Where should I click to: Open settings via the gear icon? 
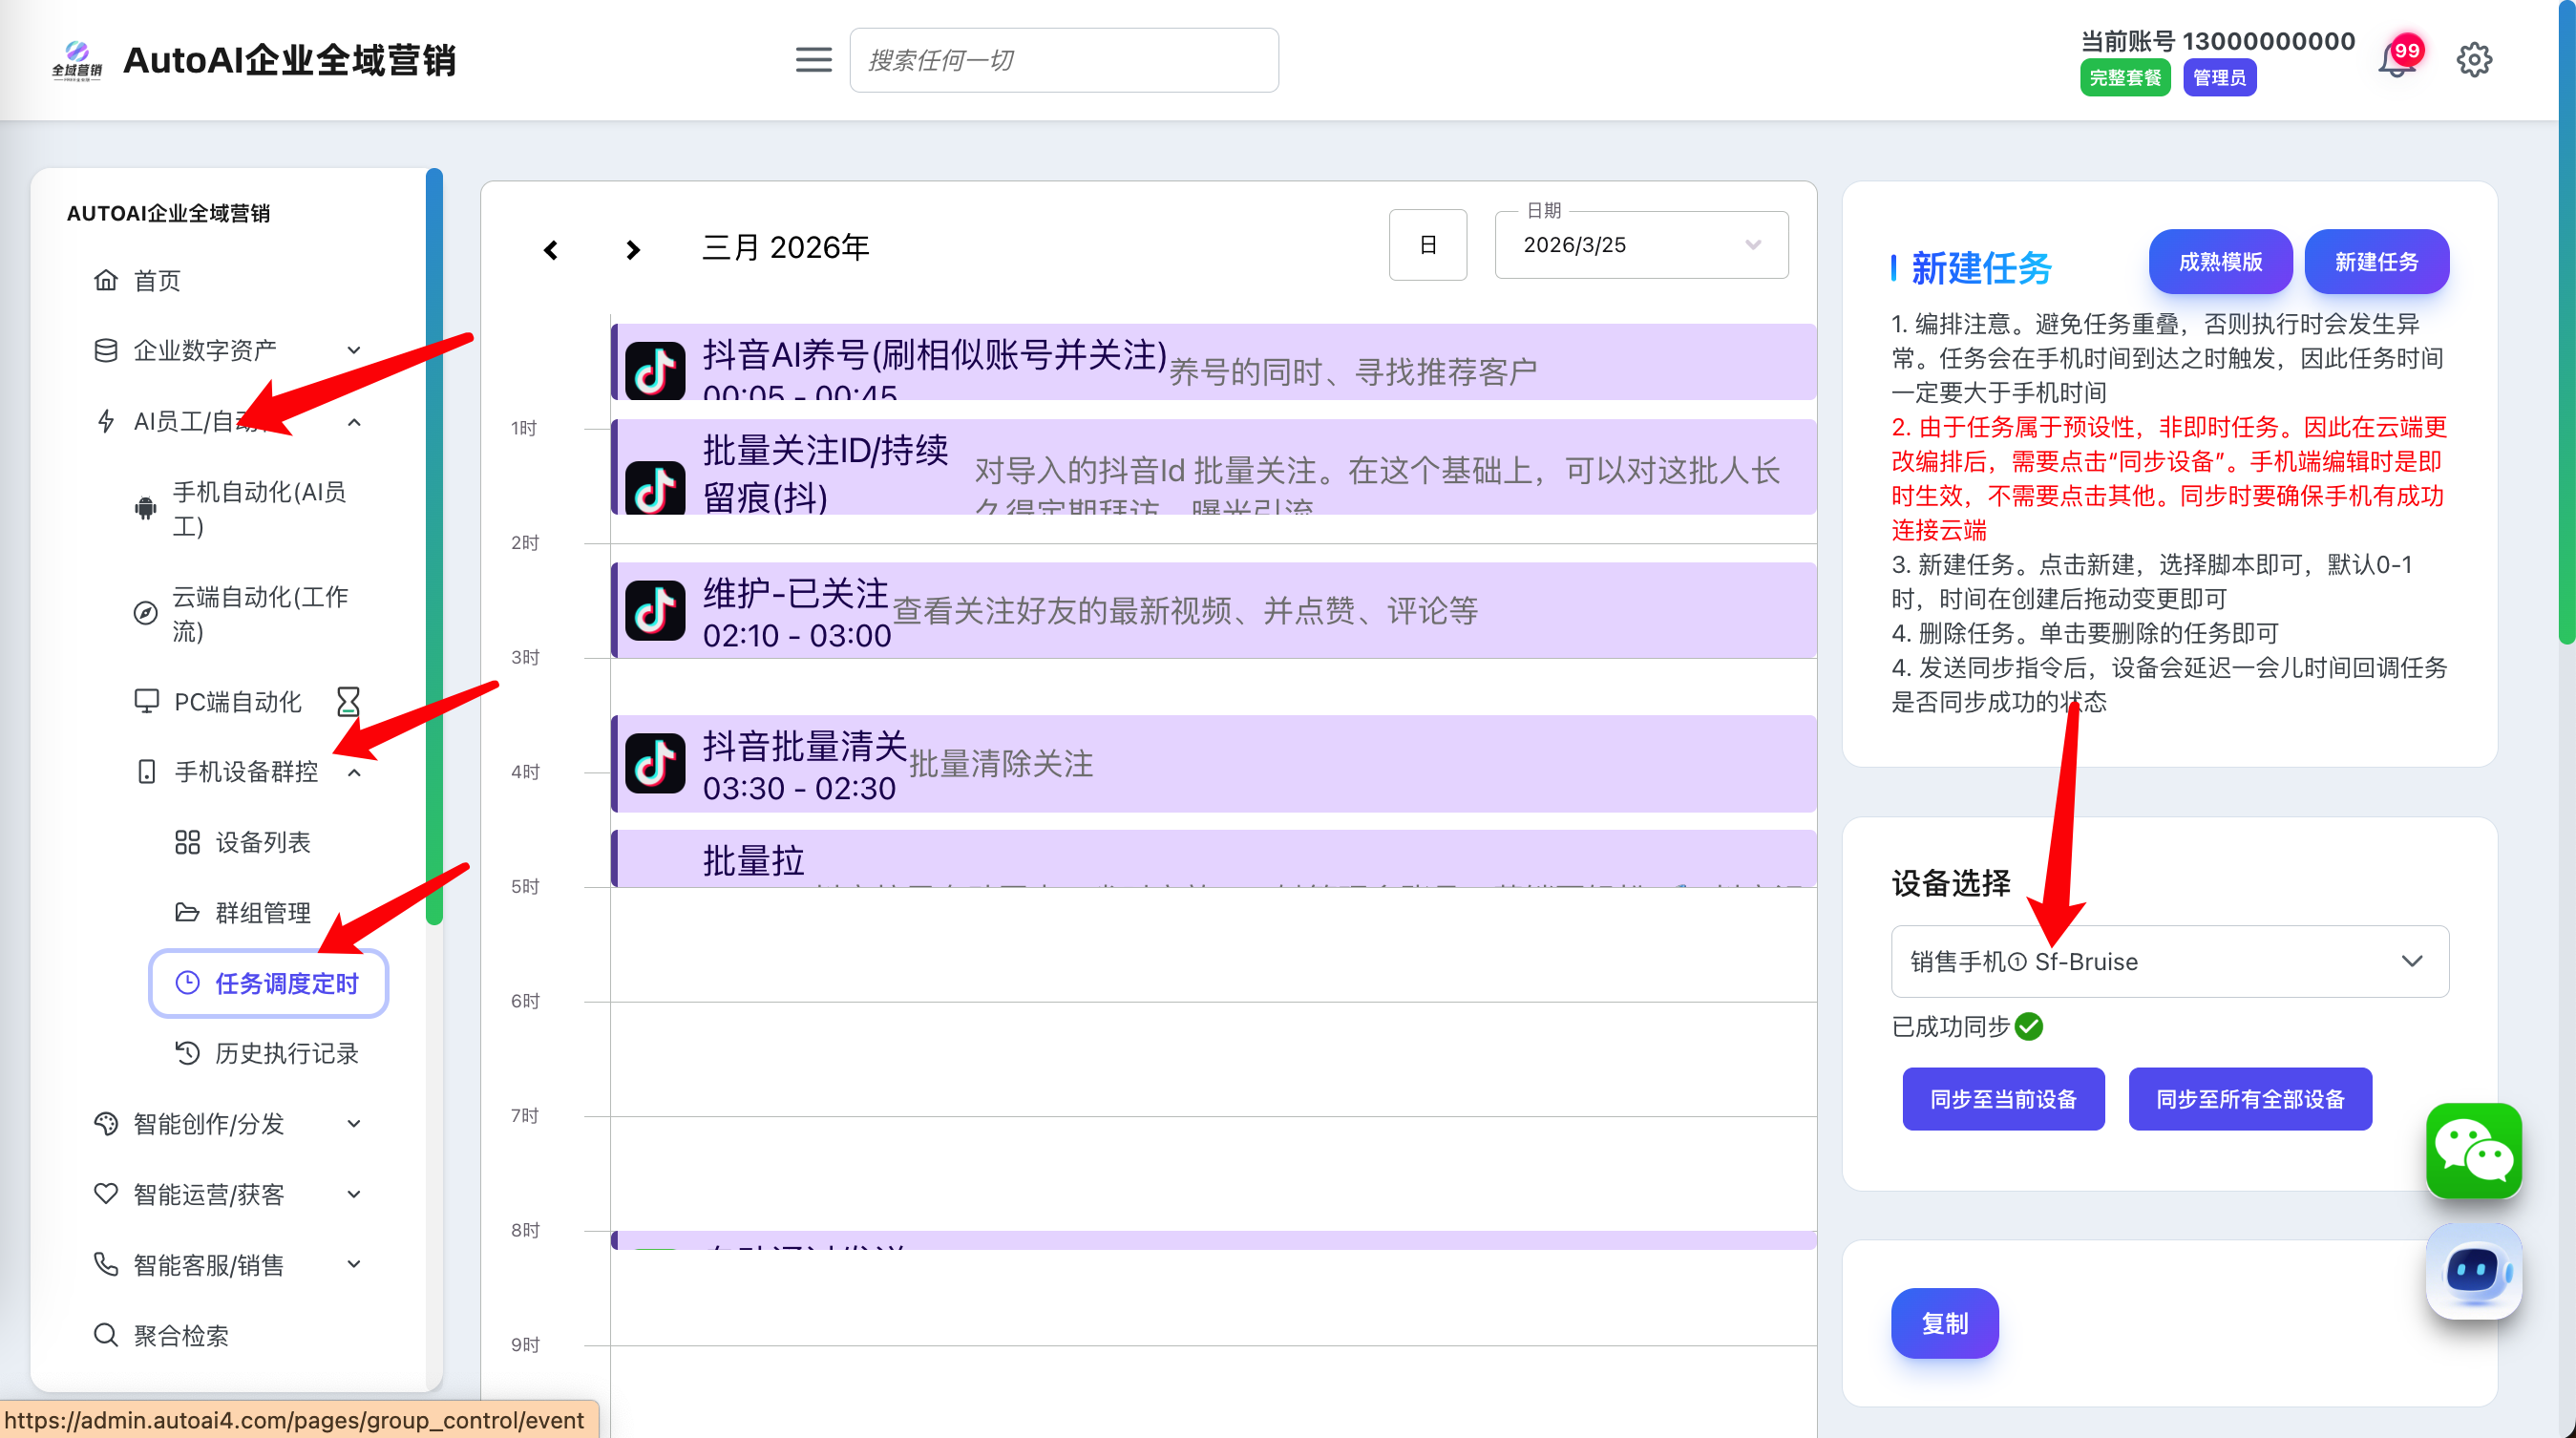tap(2473, 60)
